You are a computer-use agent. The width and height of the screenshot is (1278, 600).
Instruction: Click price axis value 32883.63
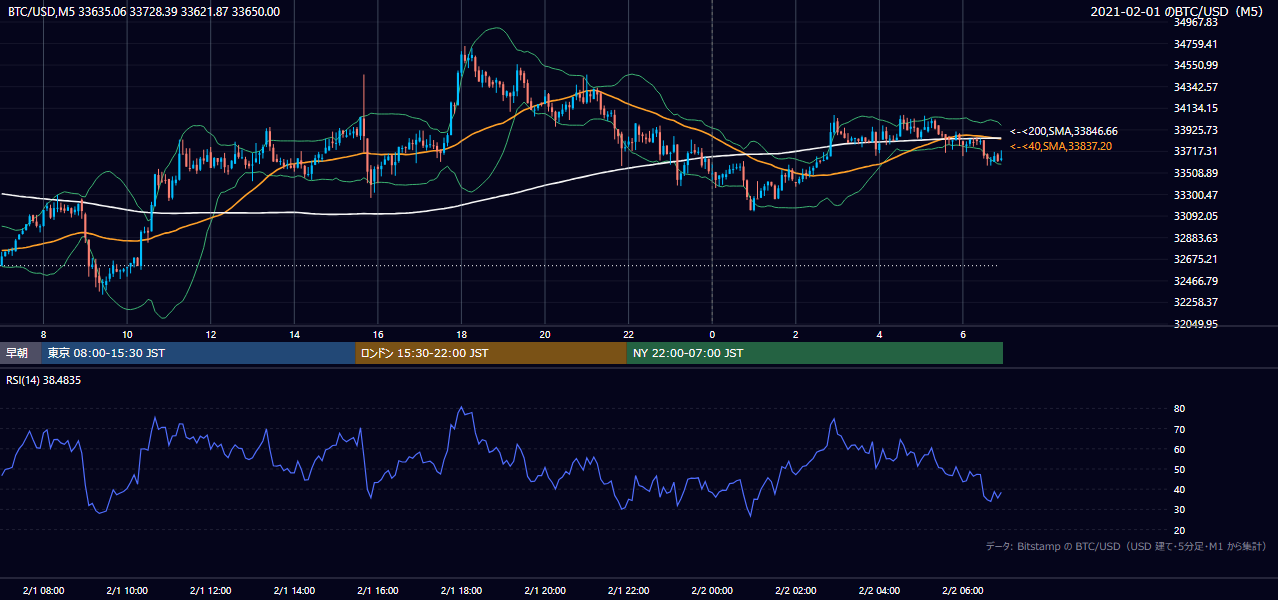[1195, 238]
